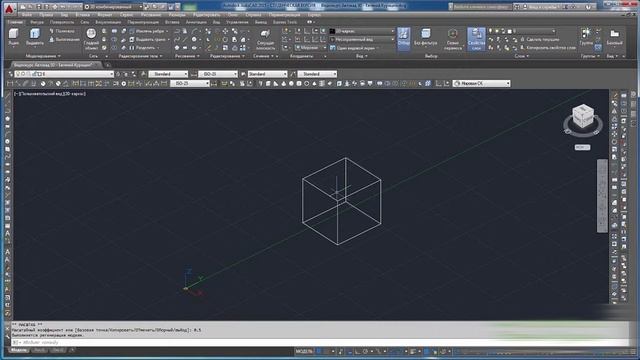The width and height of the screenshot is (640, 360).
Task: Select Box icon in Modeling toolbar
Action: pyautogui.click(x=268, y=83)
